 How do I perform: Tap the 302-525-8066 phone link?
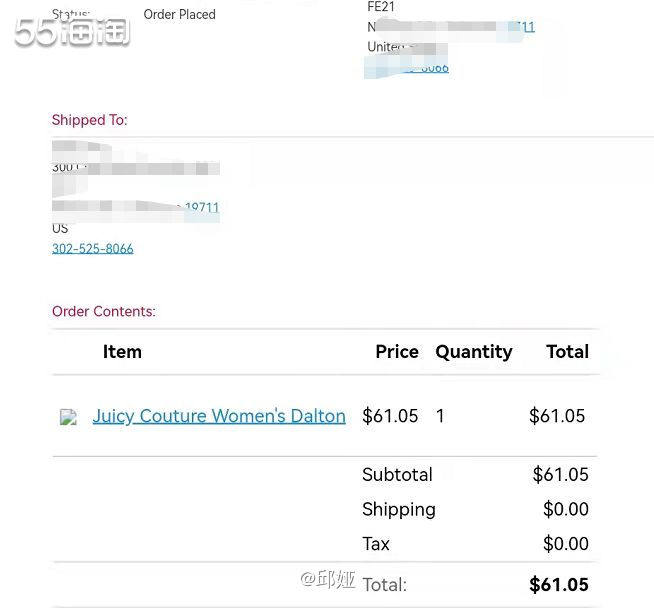point(93,249)
